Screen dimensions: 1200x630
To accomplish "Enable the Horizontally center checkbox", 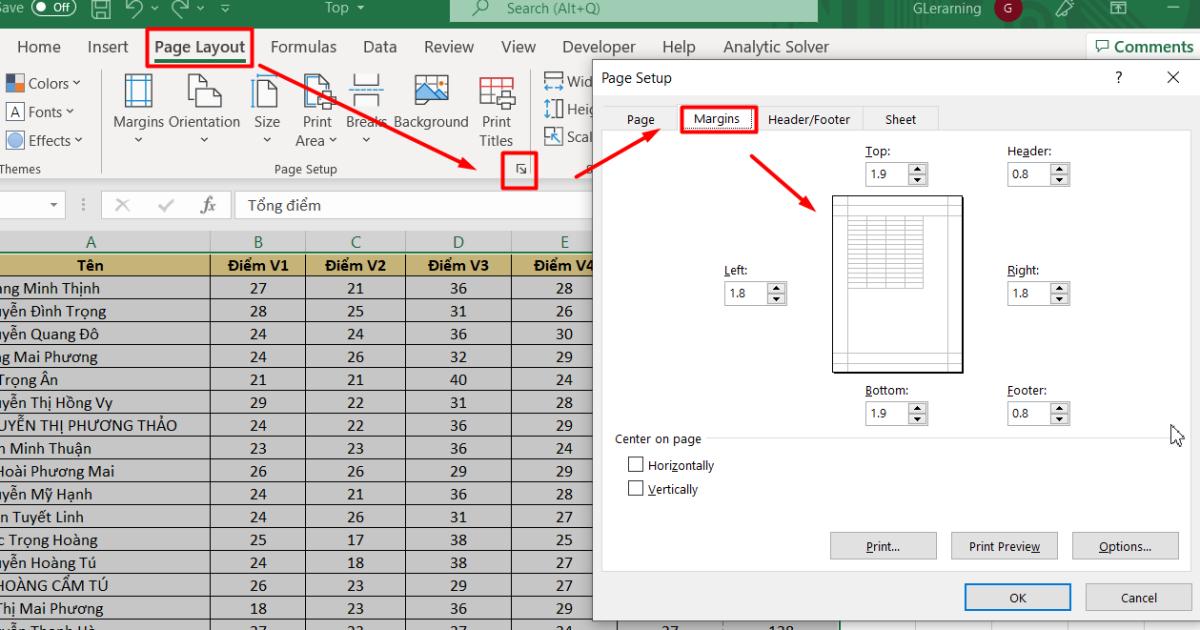I will click(636, 465).
